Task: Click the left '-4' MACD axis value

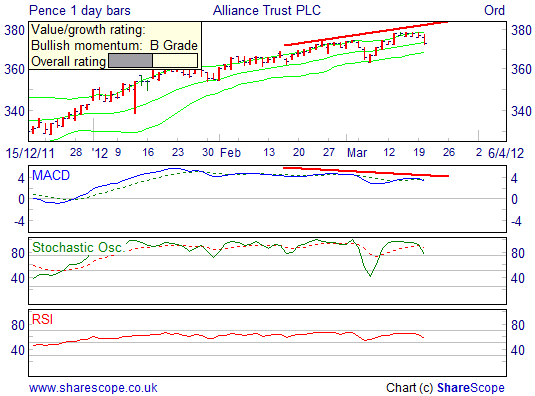Action: coord(19,221)
